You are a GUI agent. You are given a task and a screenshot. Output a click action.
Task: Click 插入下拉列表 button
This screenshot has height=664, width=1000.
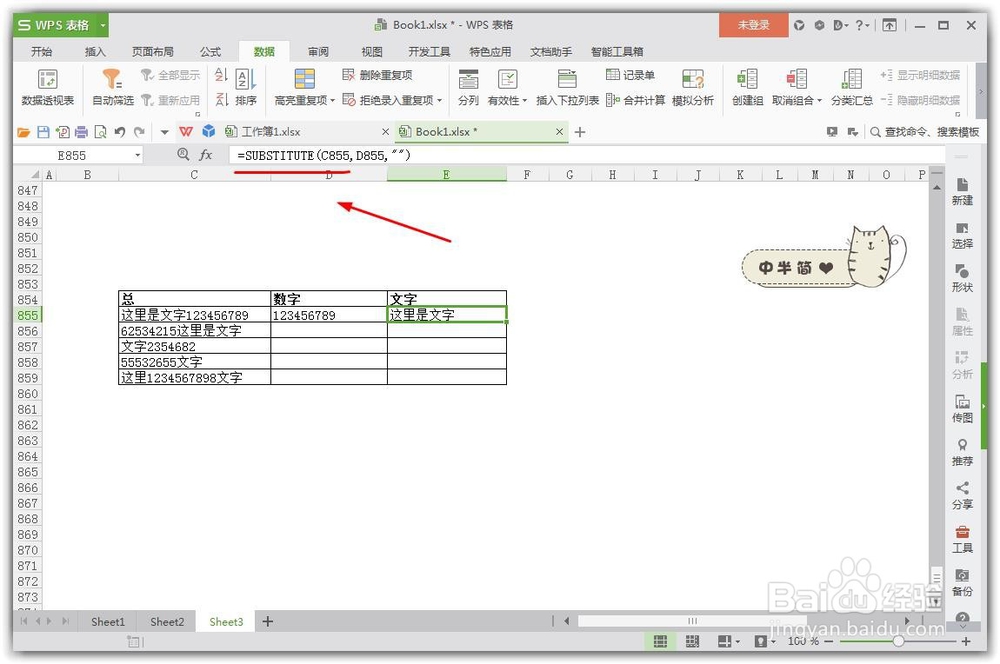tap(568, 88)
